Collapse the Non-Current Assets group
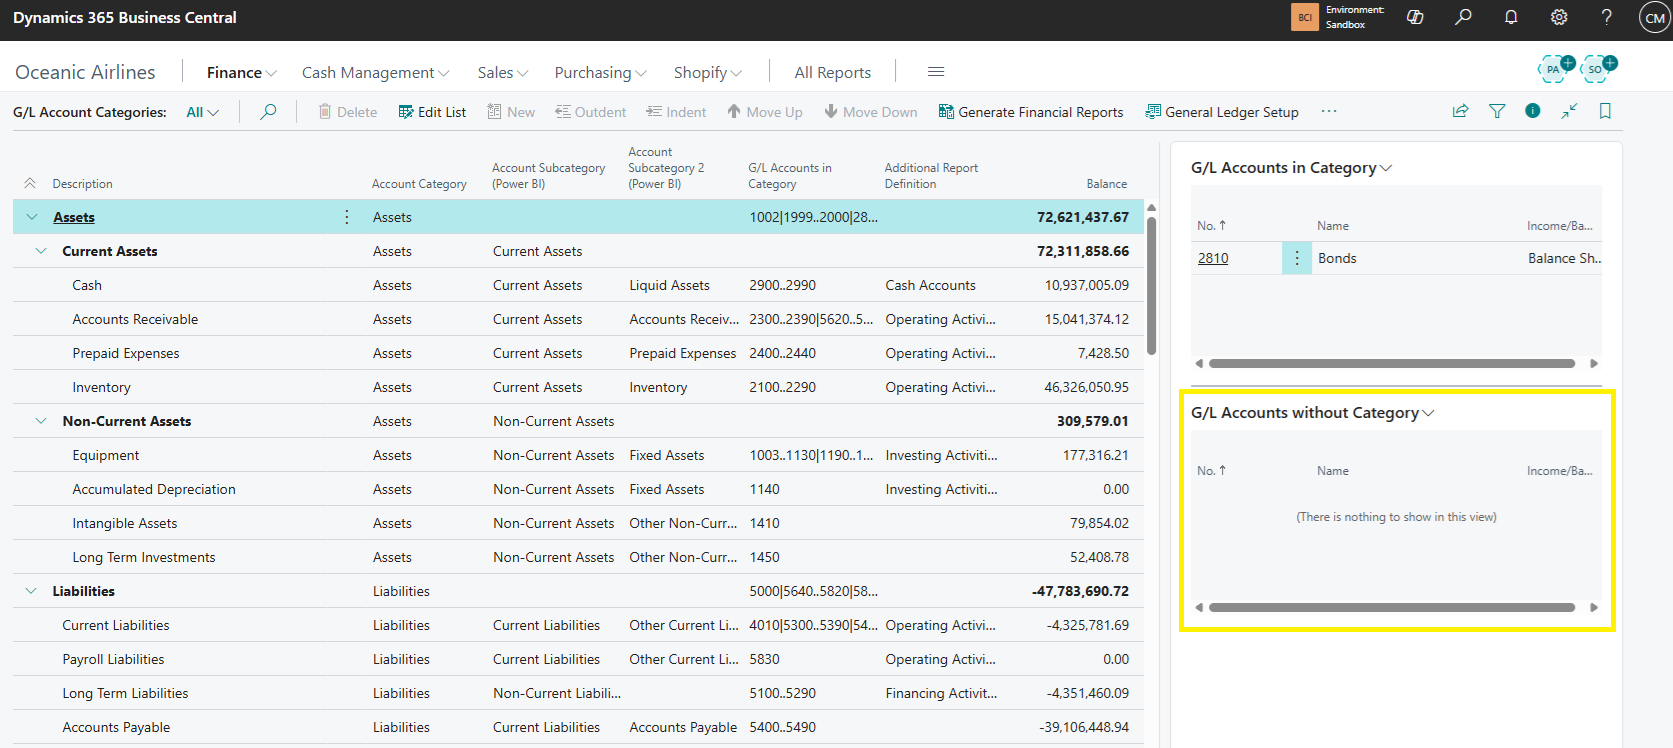 (41, 421)
